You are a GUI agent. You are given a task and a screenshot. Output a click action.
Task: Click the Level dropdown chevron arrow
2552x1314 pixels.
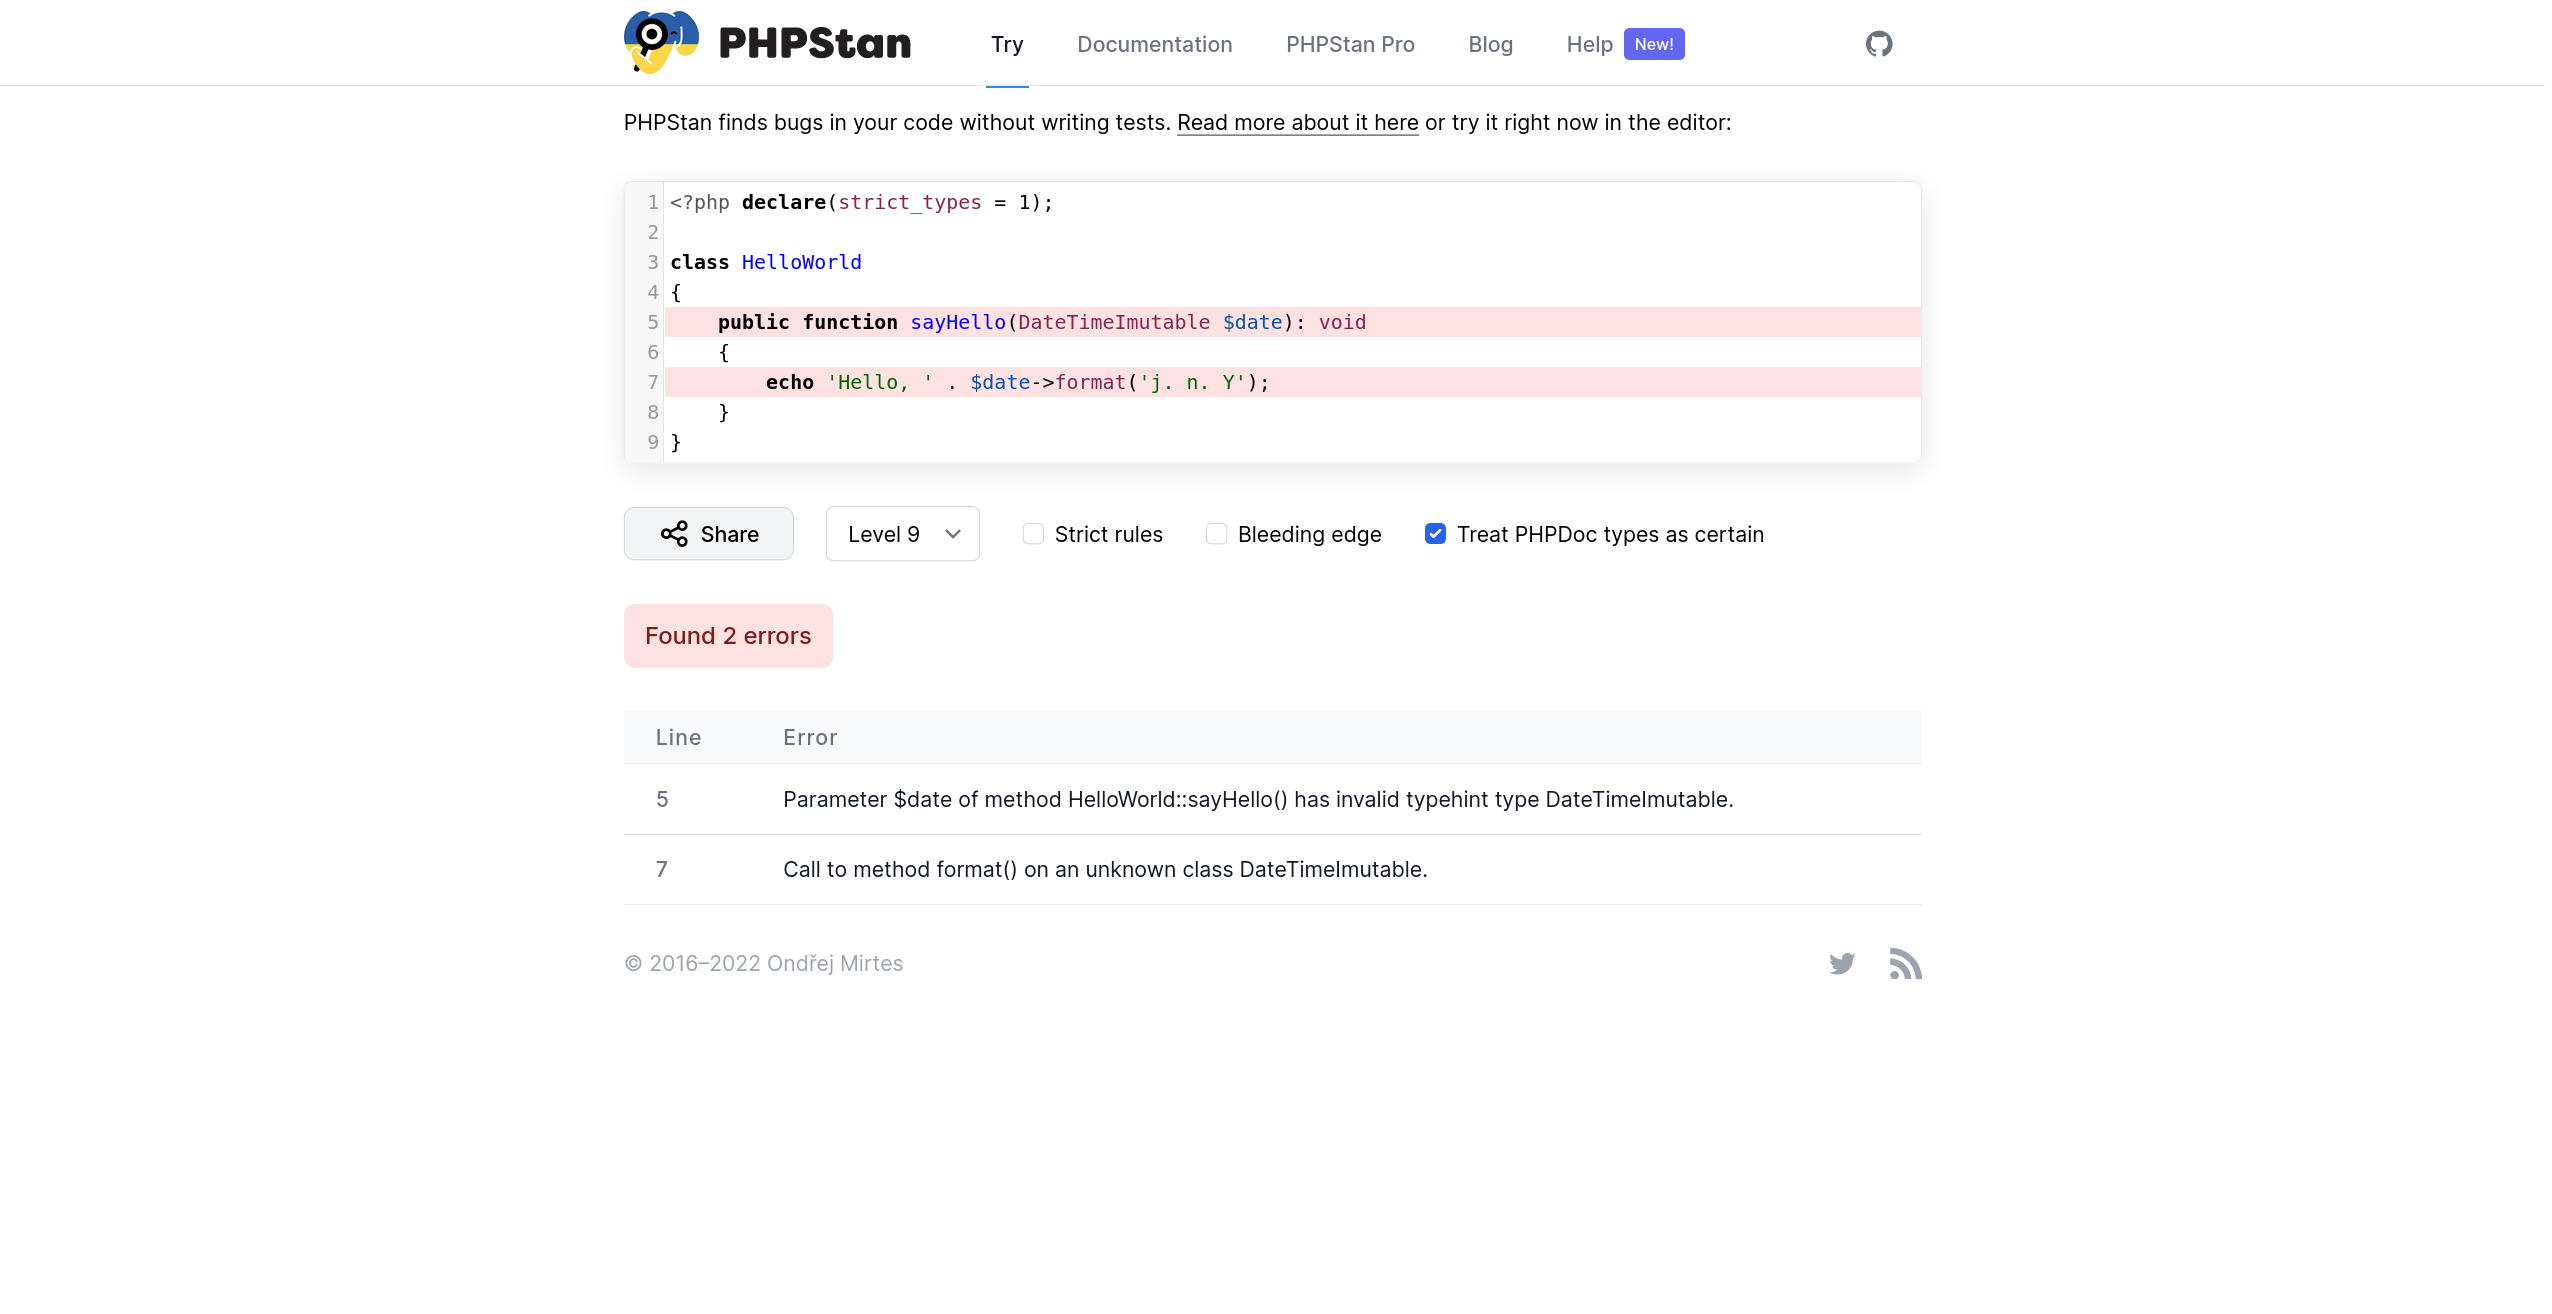(x=953, y=534)
